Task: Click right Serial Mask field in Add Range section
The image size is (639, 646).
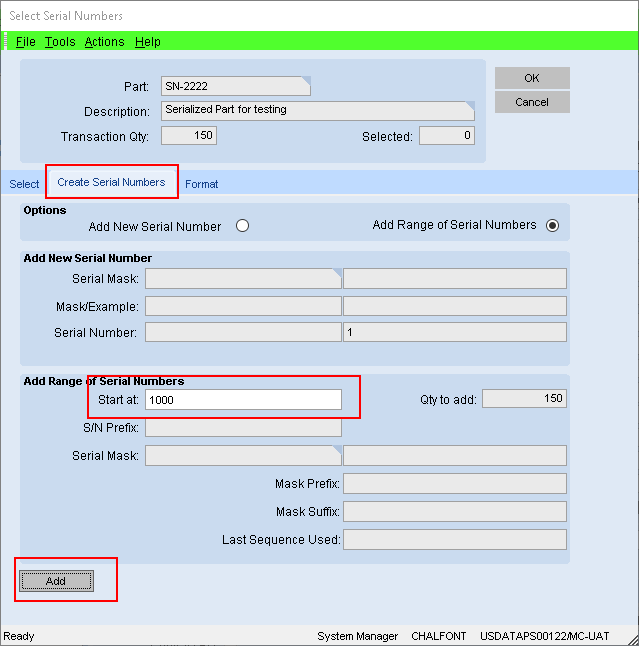Action: [455, 456]
